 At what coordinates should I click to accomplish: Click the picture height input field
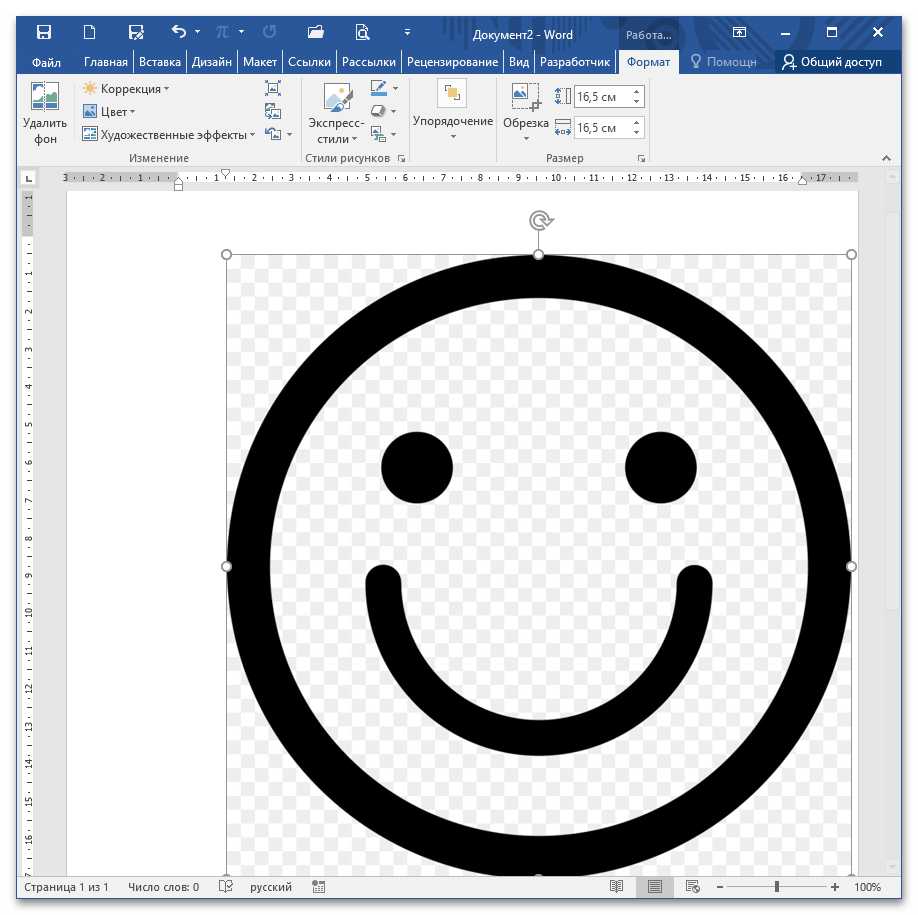[600, 97]
